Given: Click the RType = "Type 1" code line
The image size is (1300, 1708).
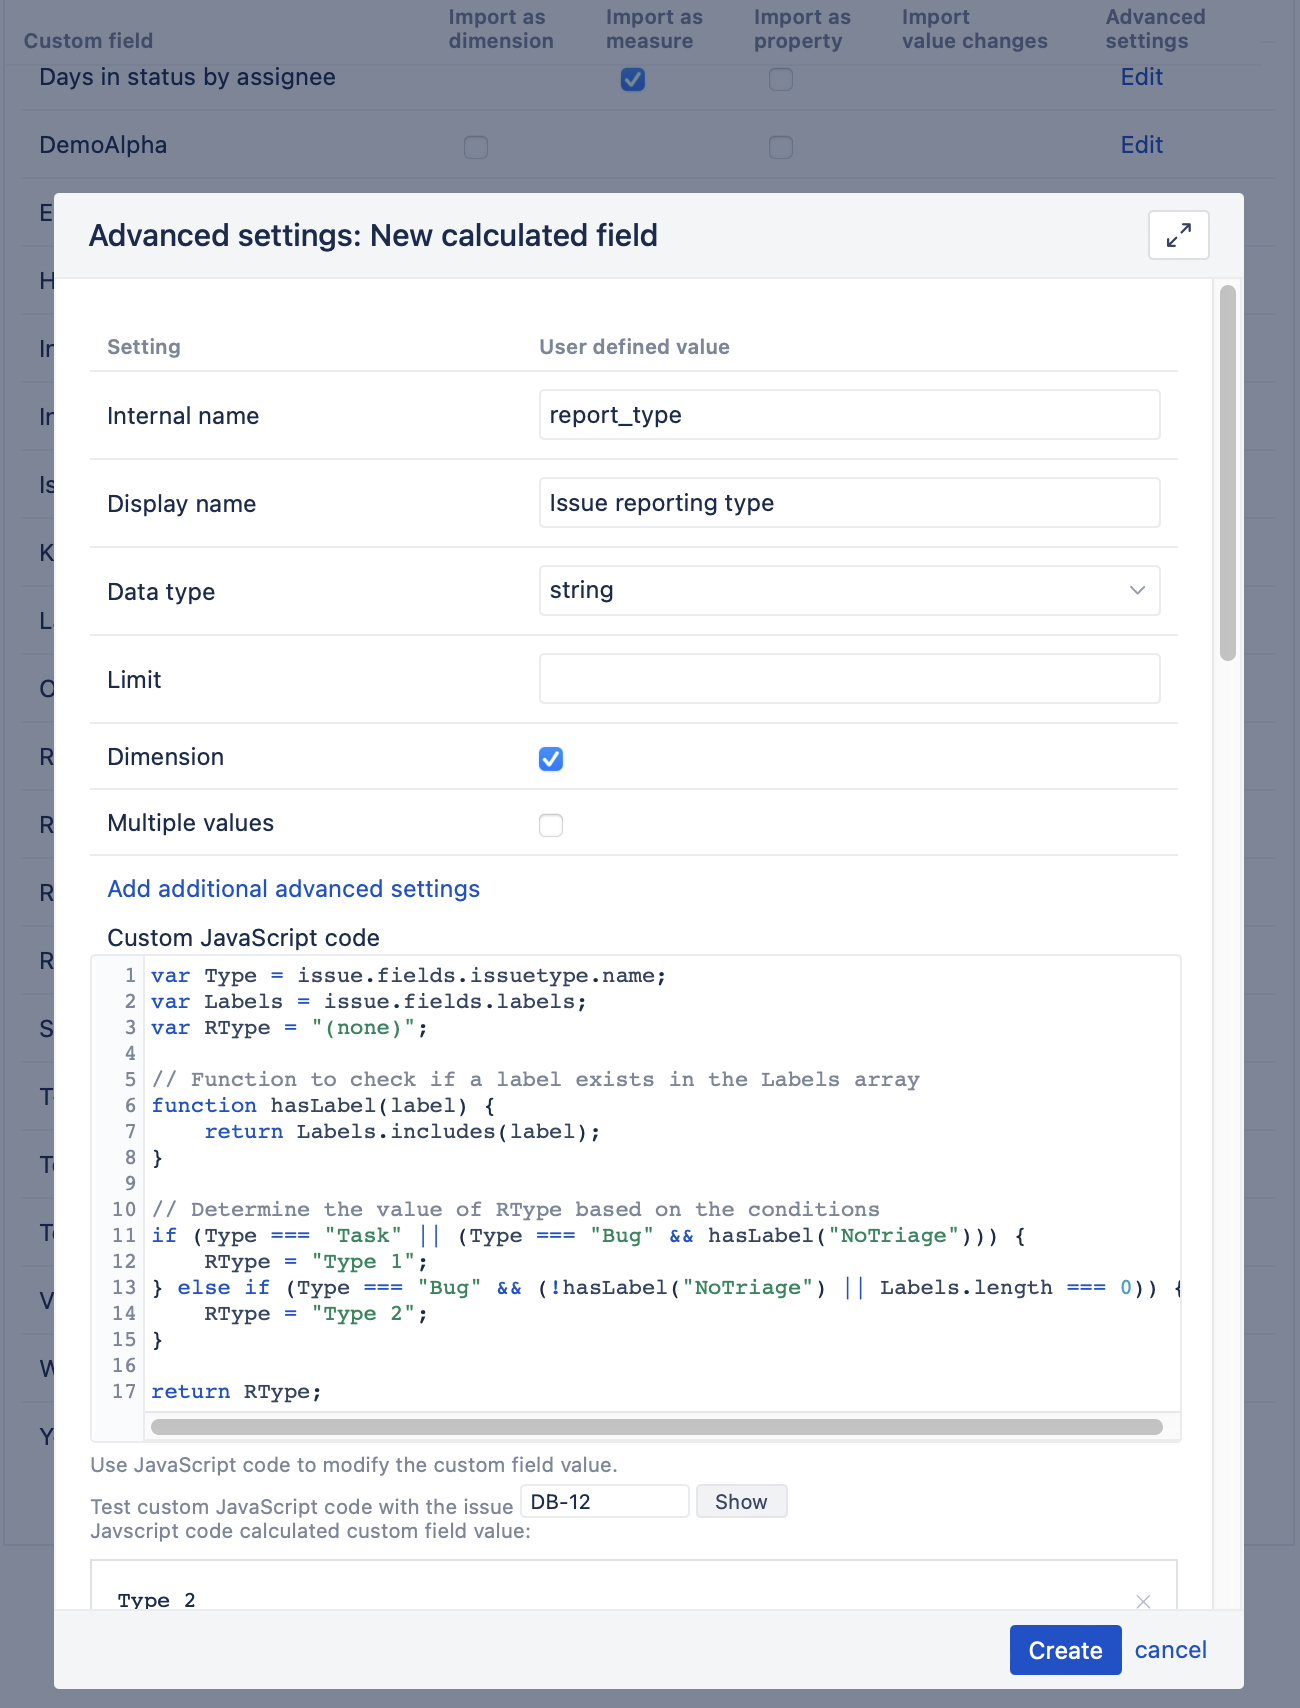Looking at the screenshot, I should click(x=316, y=1261).
